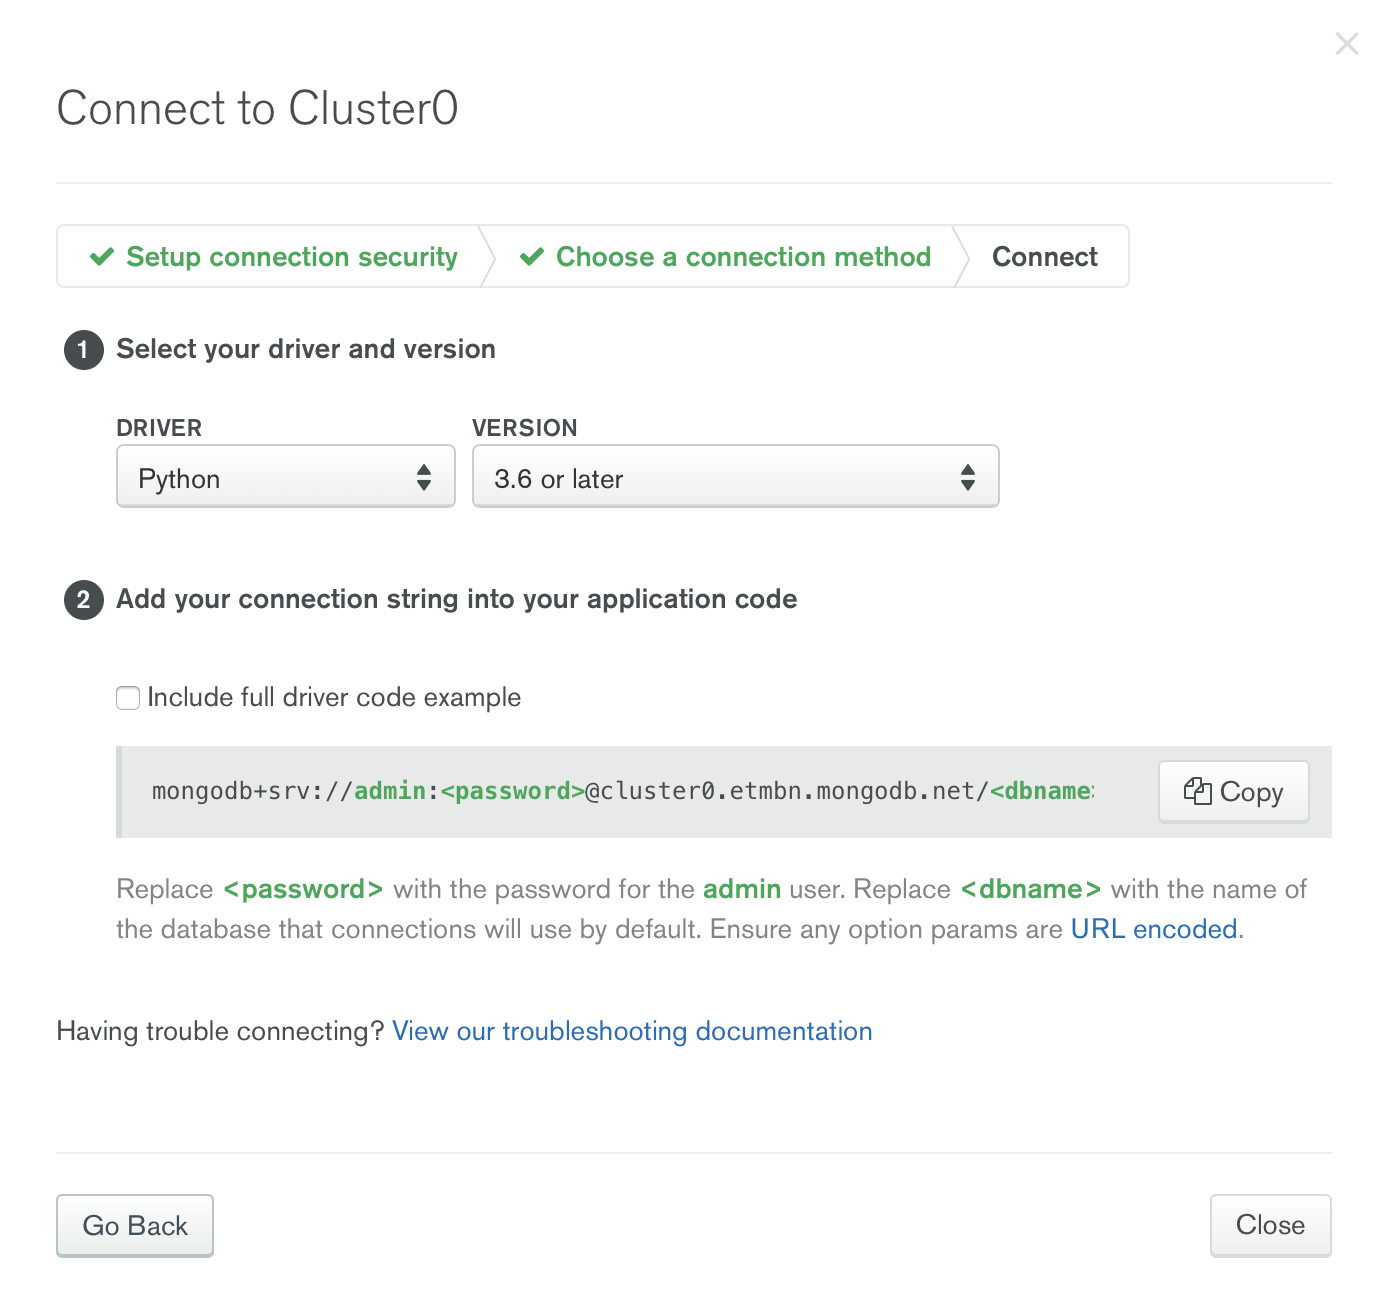The height and width of the screenshot is (1316, 1390).
Task: Enable Include full driver code example checkbox
Action: pyautogui.click(x=128, y=698)
